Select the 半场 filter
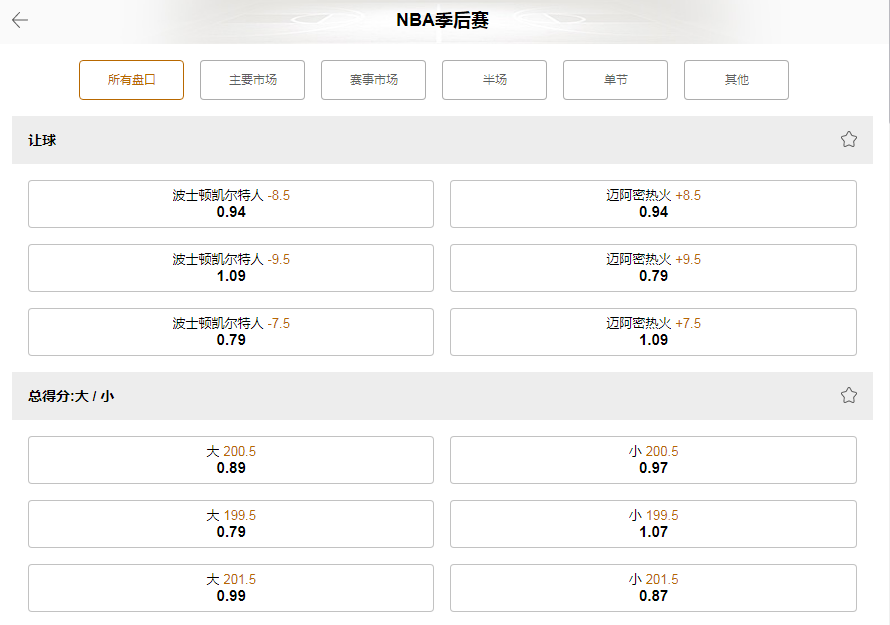The image size is (890, 625). click(494, 80)
